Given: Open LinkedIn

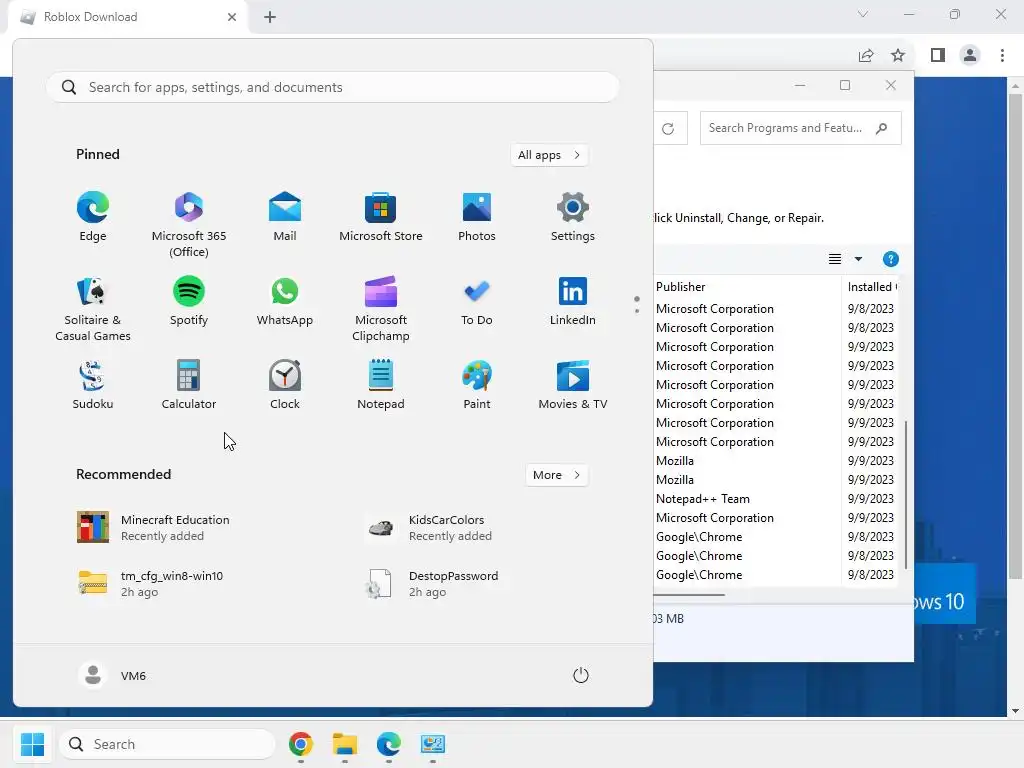Looking at the screenshot, I should point(573,301).
